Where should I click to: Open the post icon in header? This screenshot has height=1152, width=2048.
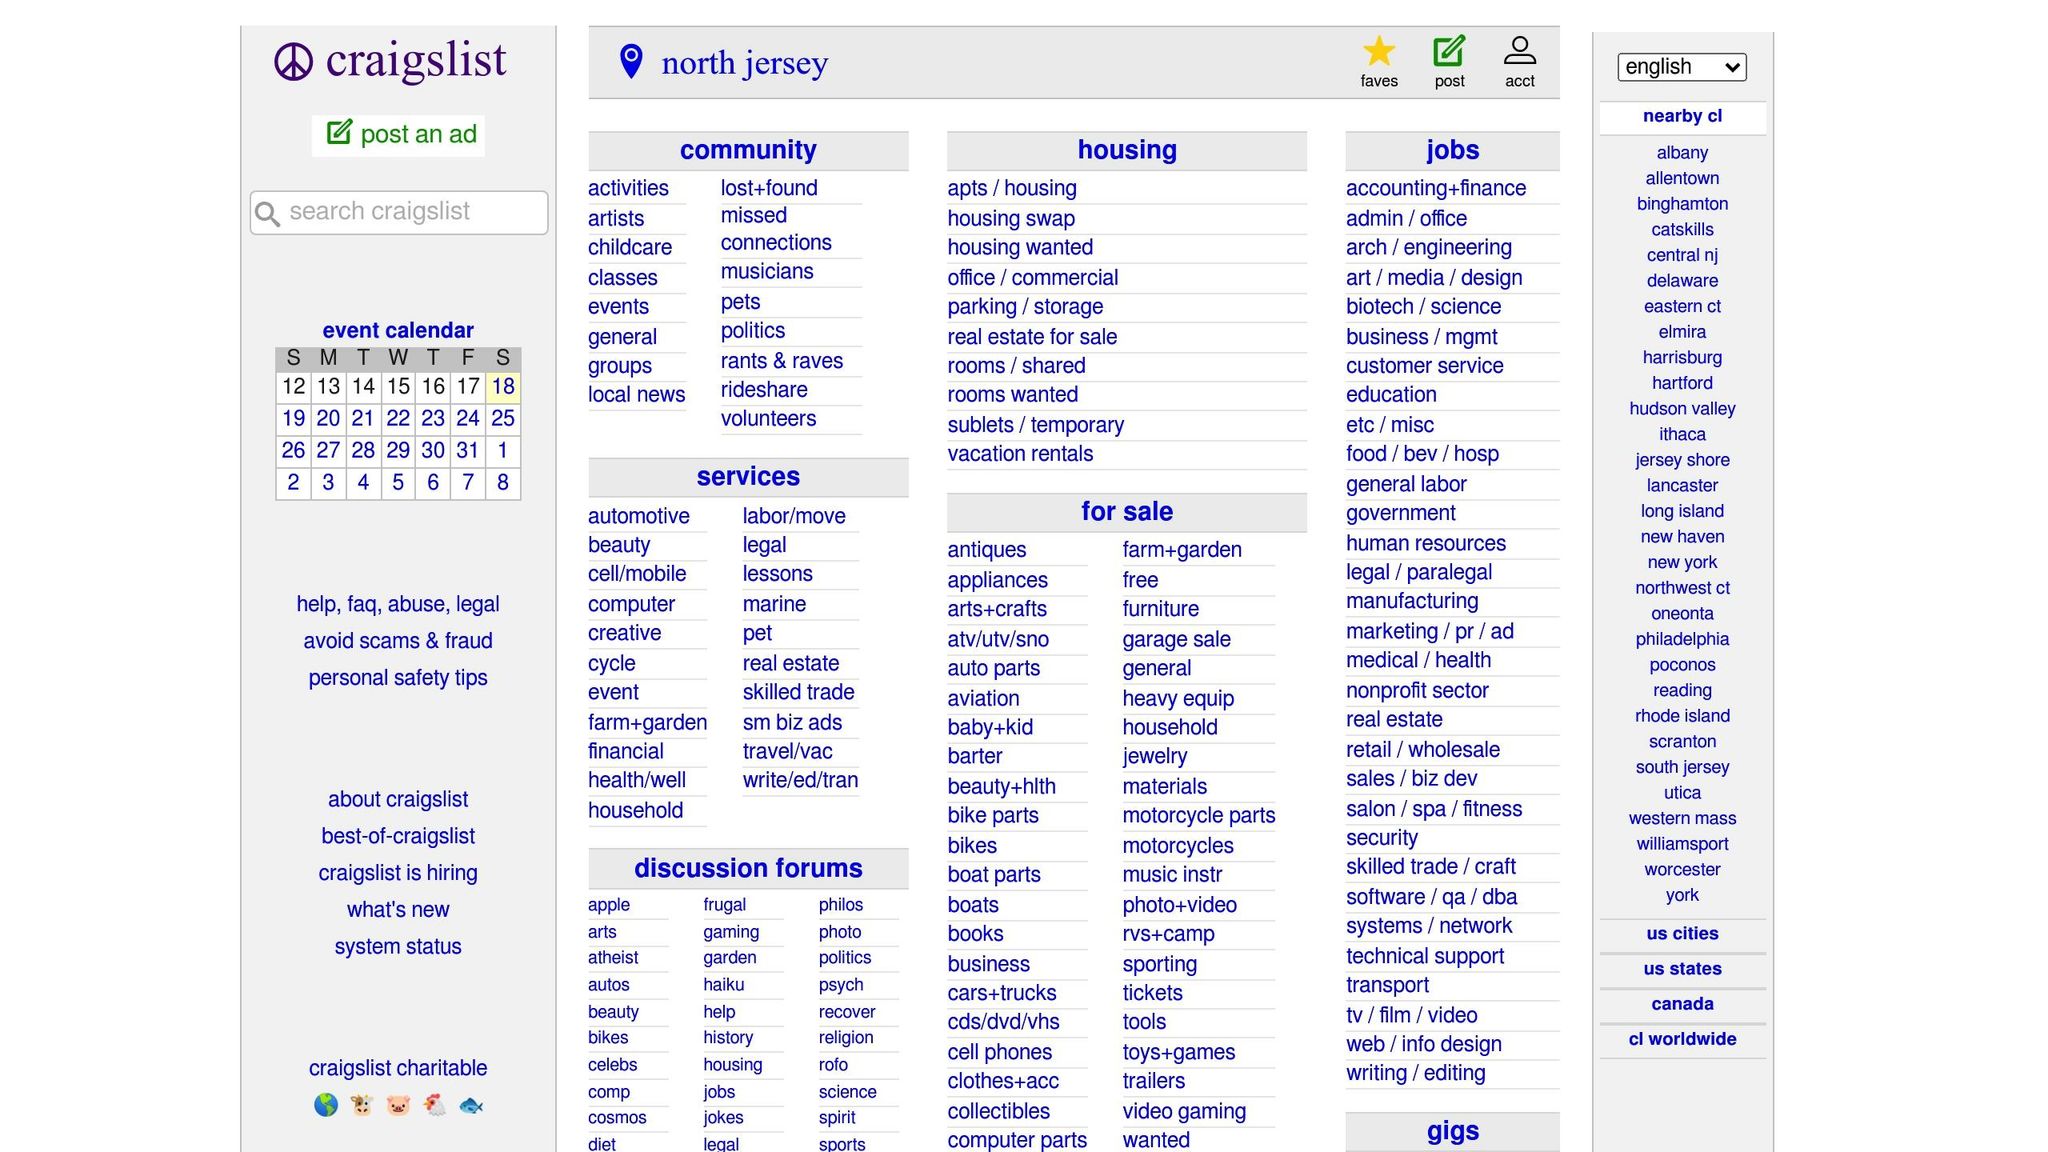point(1449,52)
